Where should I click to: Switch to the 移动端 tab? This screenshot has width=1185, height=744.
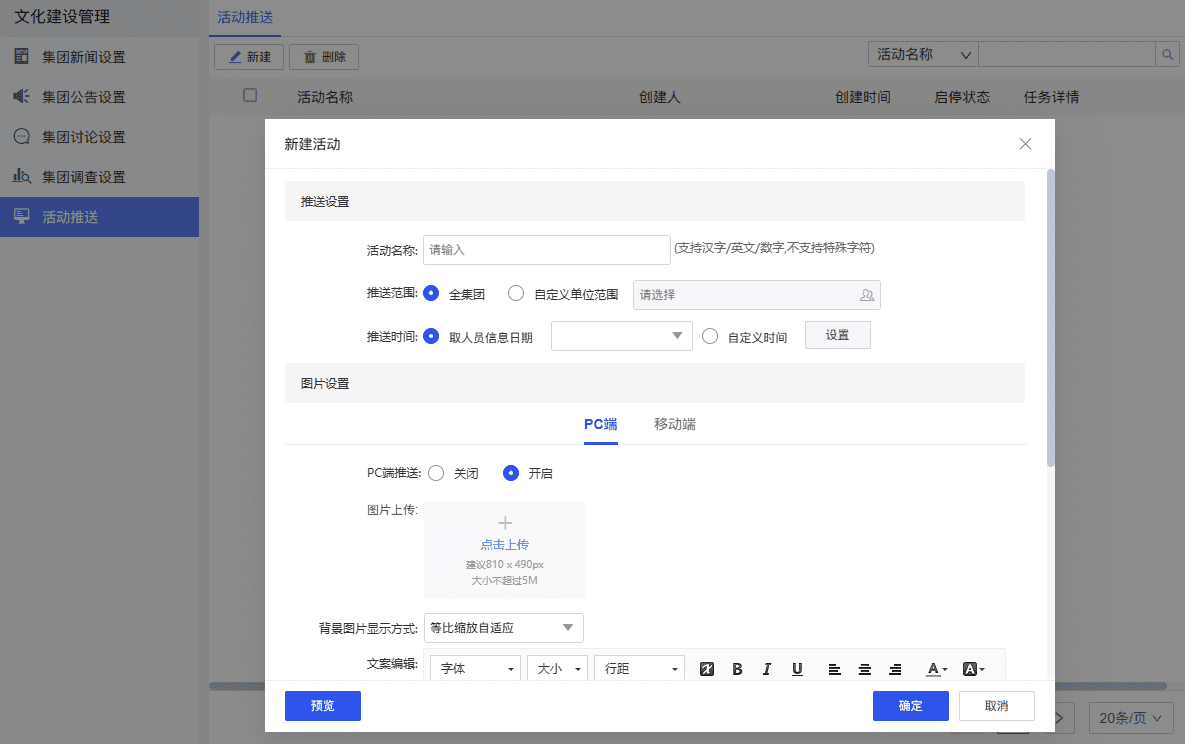[675, 424]
